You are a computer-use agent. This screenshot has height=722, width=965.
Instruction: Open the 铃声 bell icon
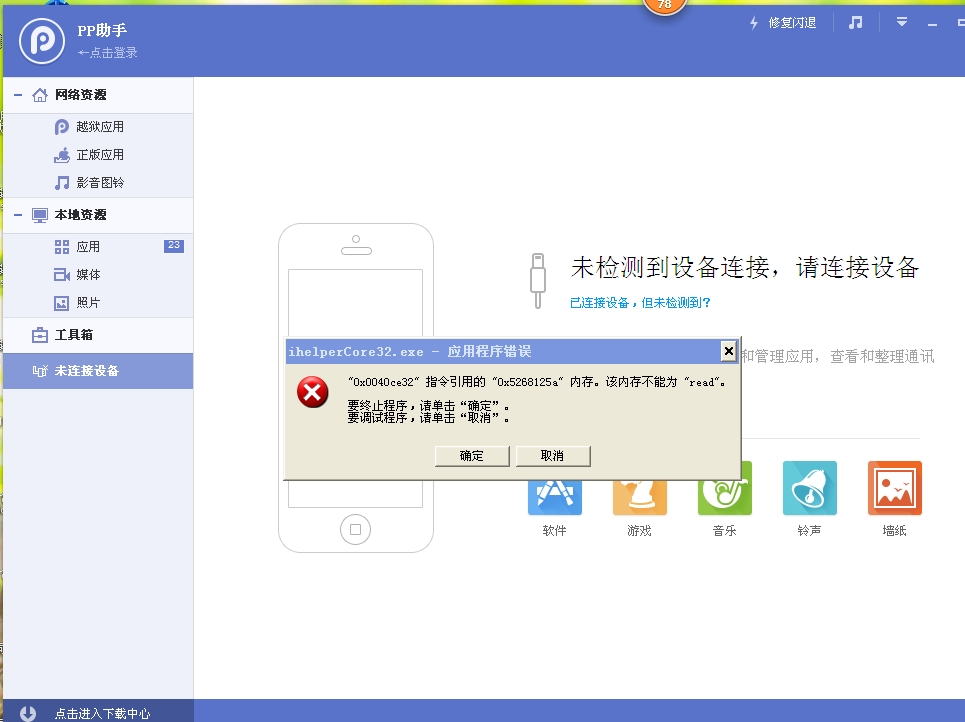(809, 488)
